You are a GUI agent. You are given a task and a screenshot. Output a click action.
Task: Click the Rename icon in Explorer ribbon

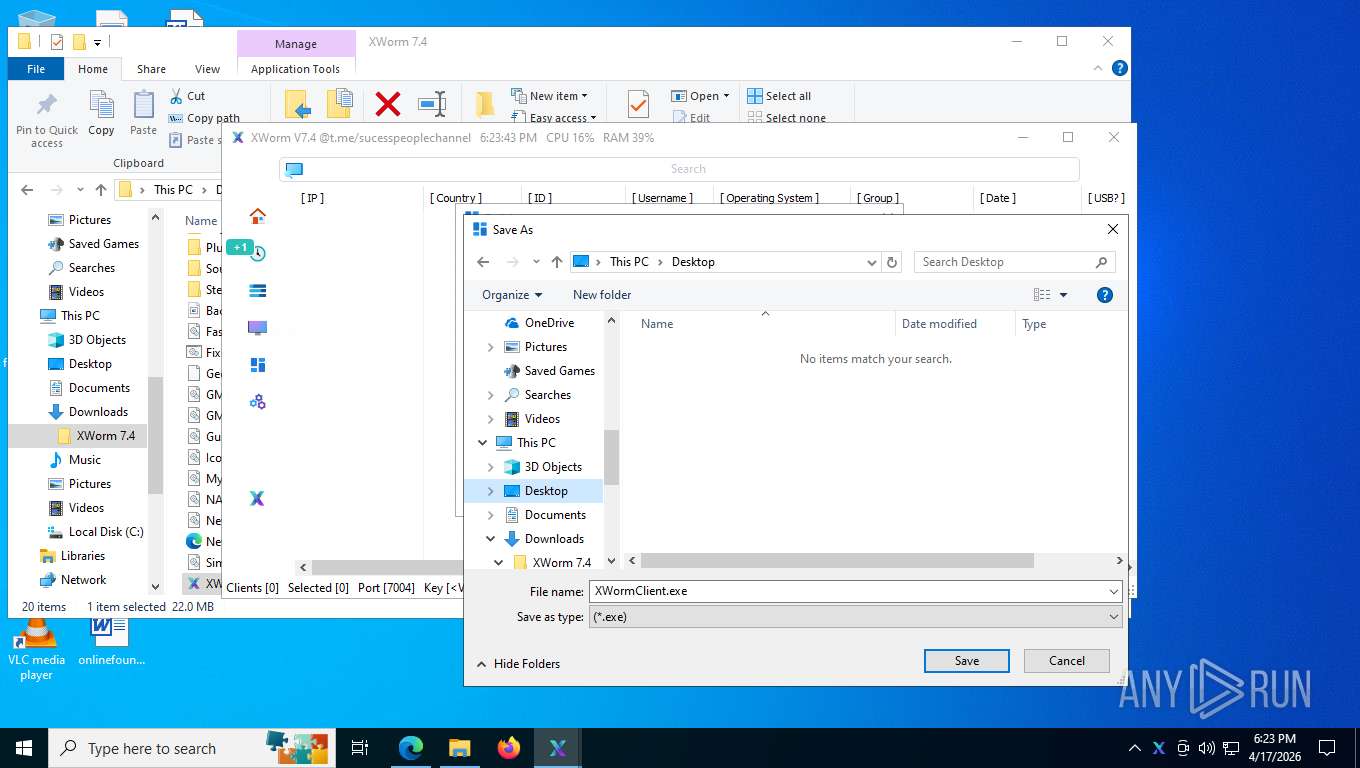pos(432,104)
